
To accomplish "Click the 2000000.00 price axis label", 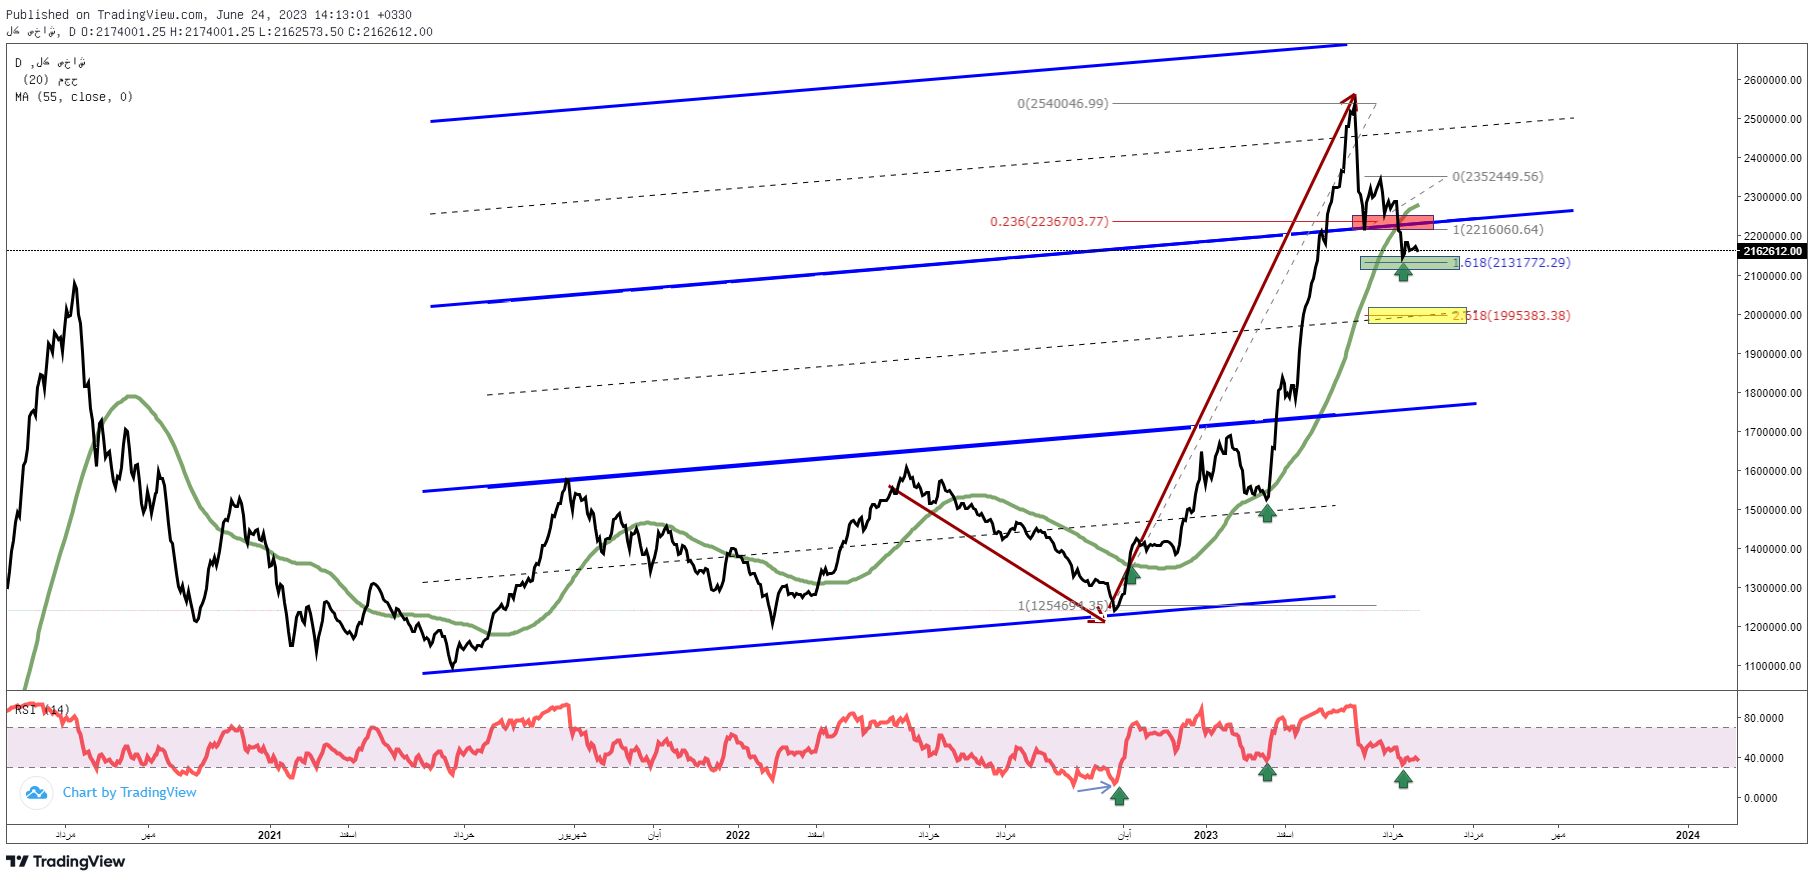I will [x=1772, y=315].
